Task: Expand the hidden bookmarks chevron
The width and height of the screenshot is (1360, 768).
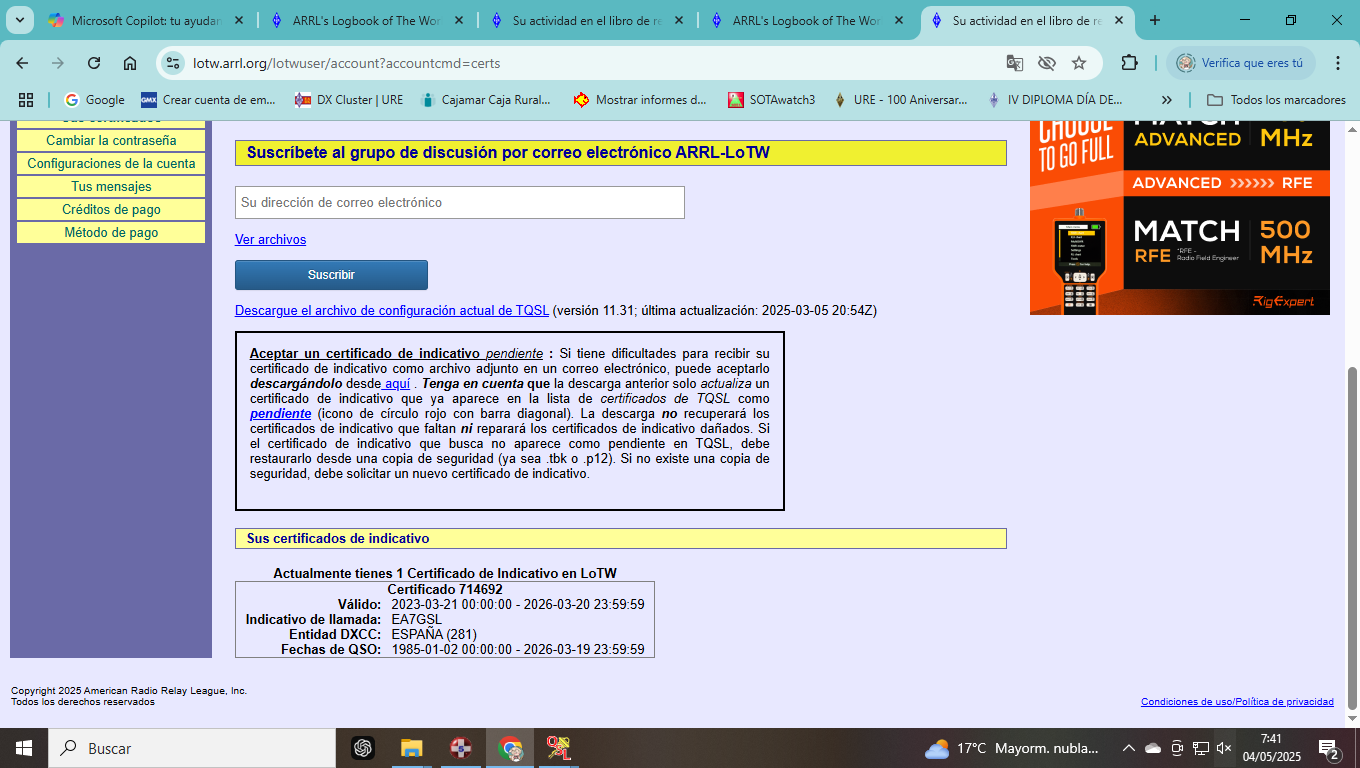Action: point(1166,99)
